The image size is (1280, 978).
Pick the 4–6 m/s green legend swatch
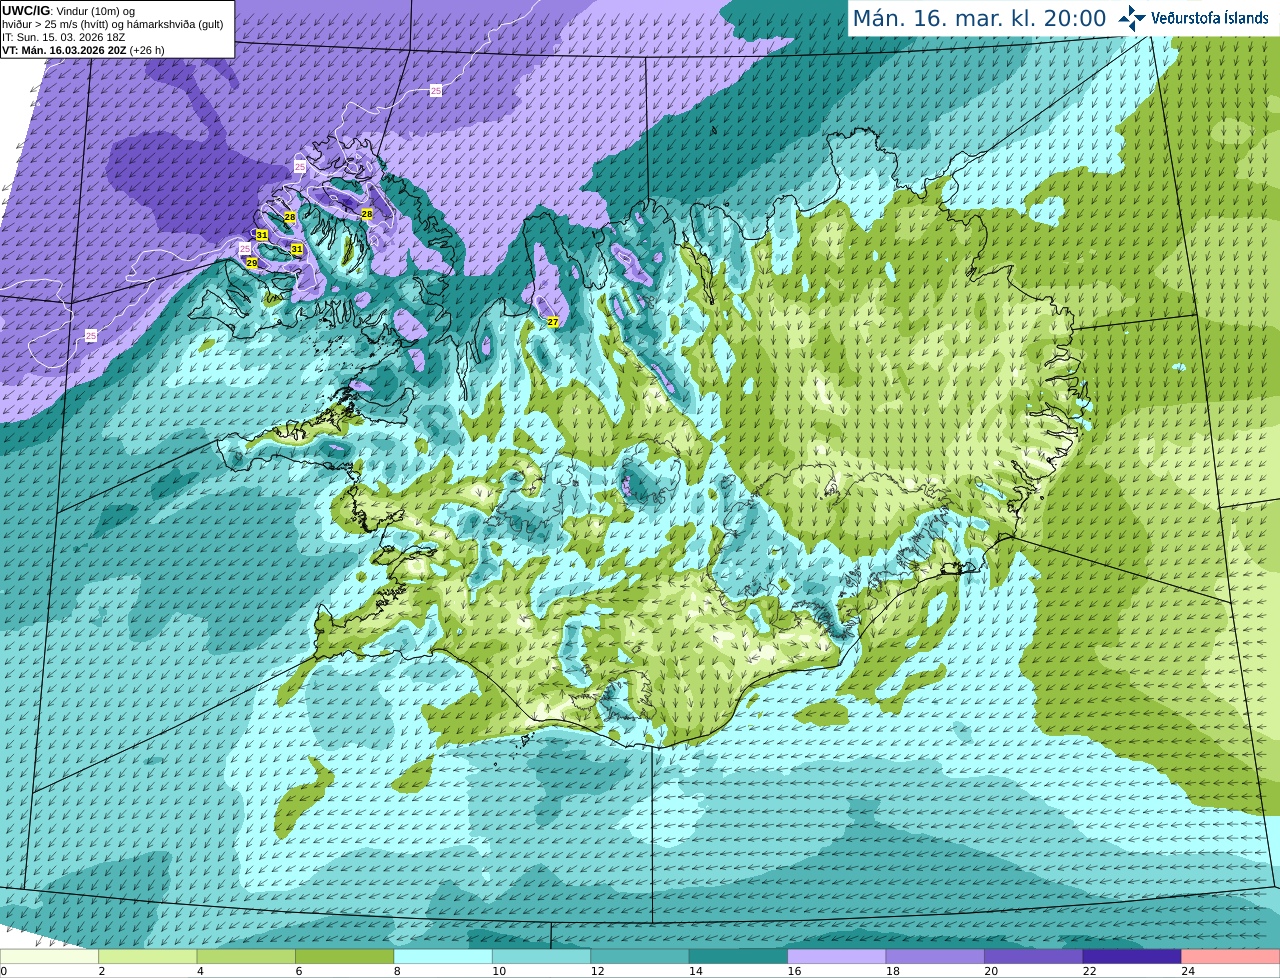[246, 956]
